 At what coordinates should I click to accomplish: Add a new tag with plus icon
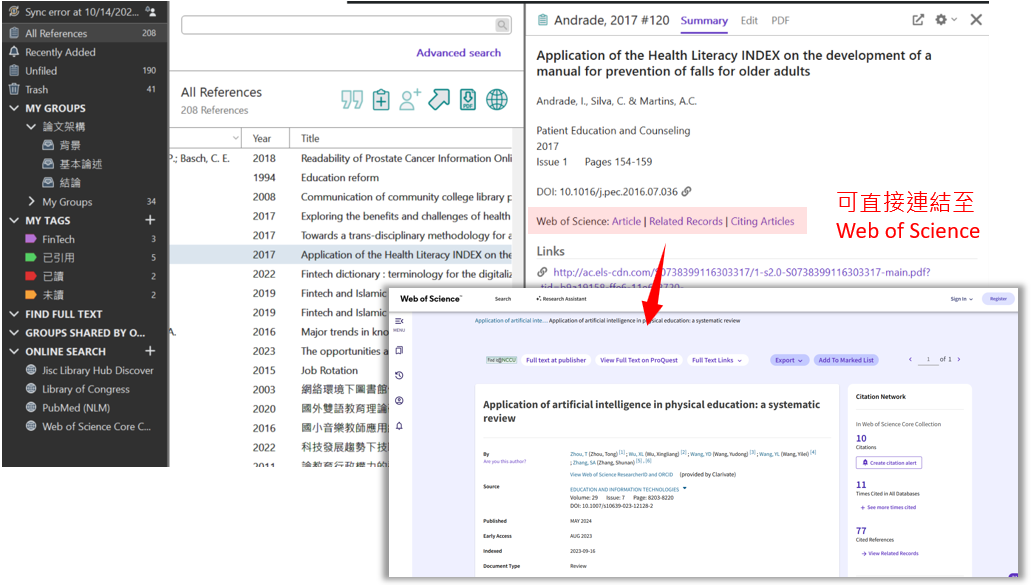tap(150, 220)
